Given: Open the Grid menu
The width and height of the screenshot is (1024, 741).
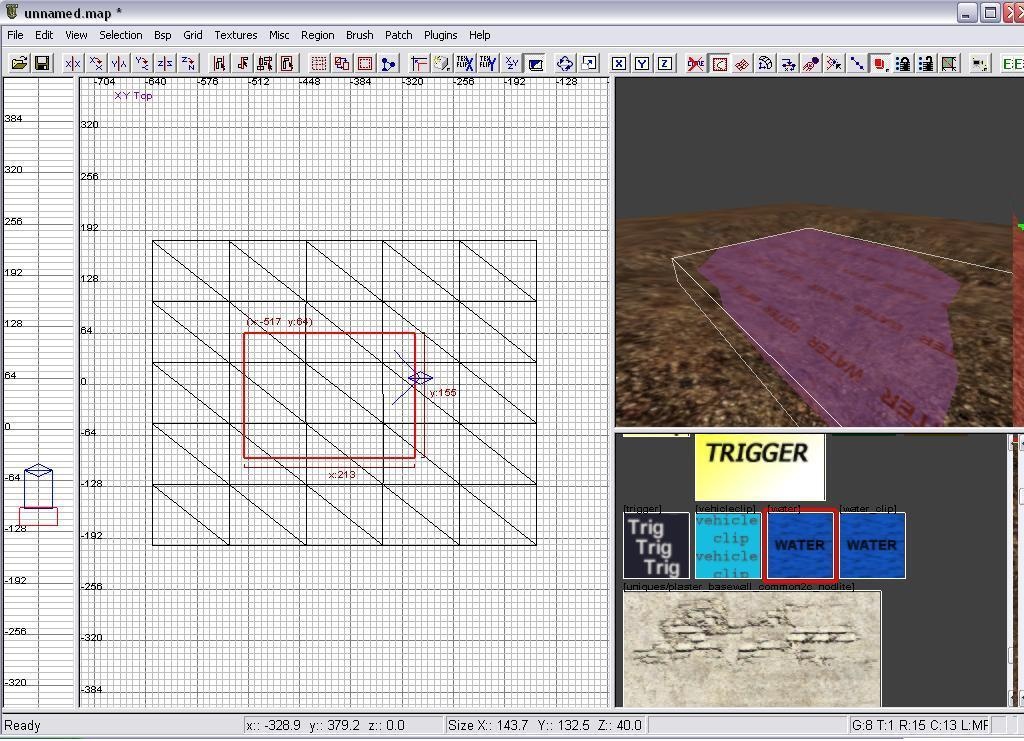Looking at the screenshot, I should click(193, 35).
